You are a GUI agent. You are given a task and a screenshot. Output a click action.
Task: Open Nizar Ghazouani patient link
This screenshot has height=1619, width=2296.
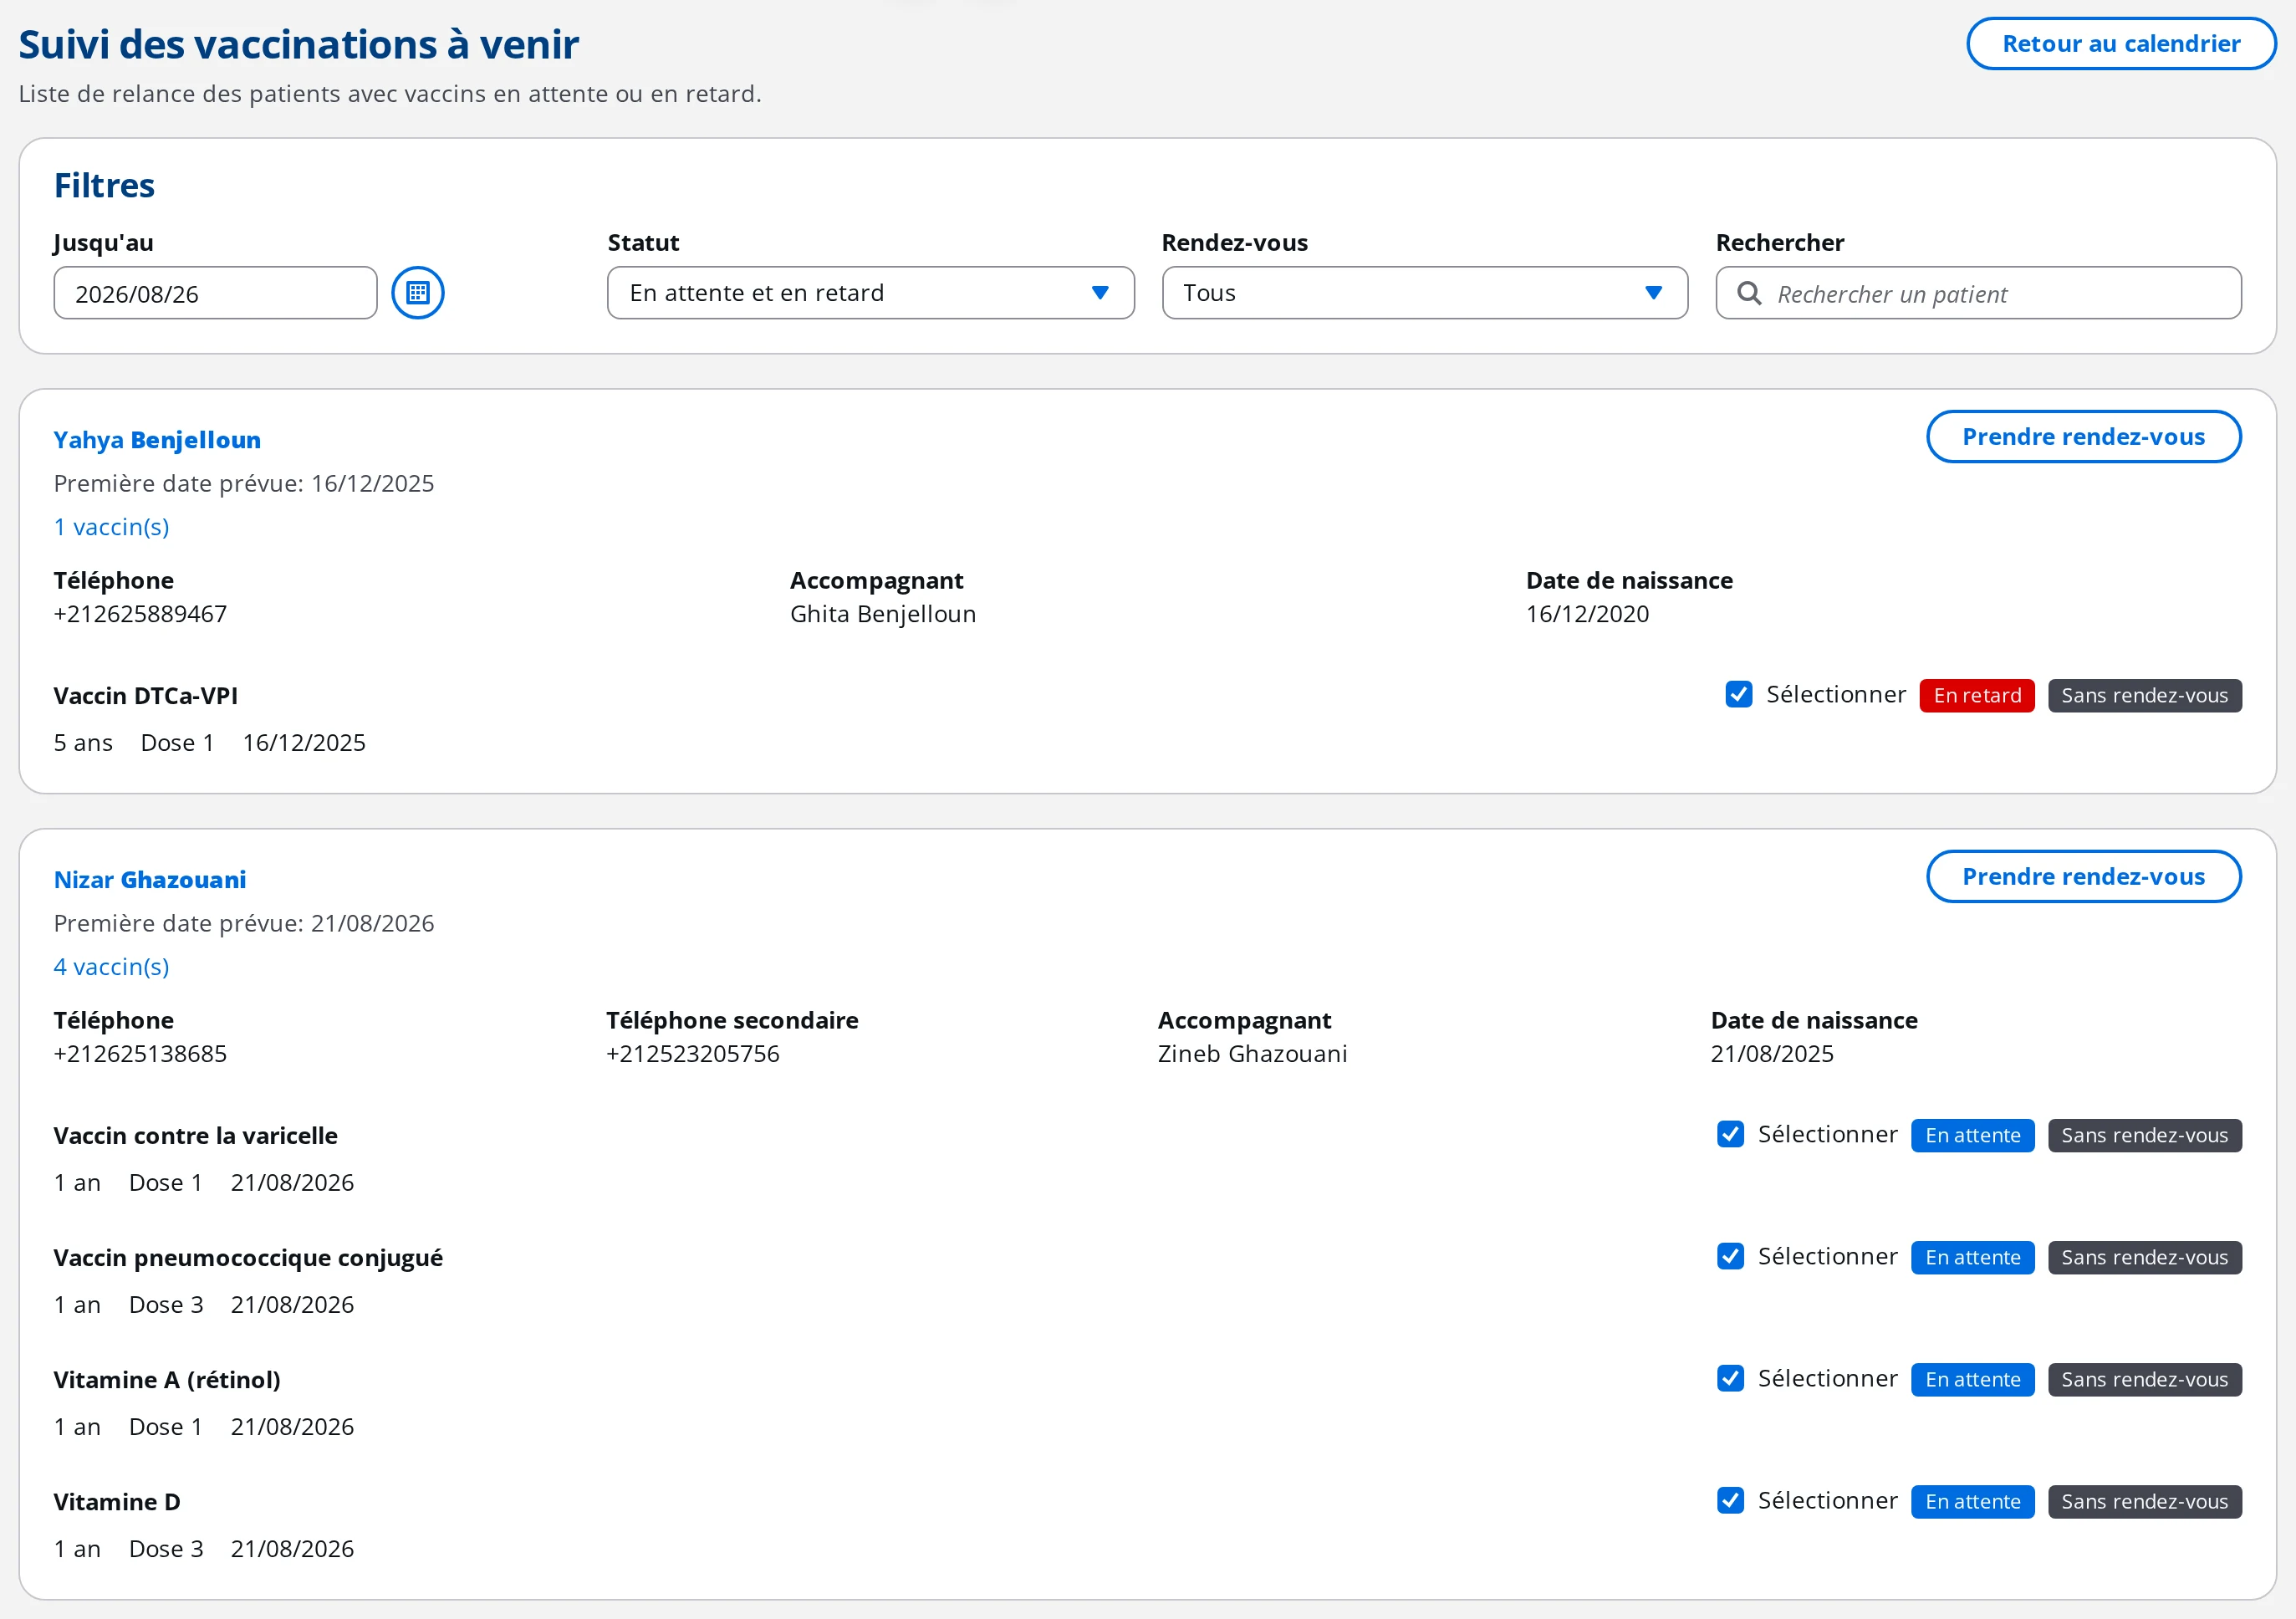point(150,880)
